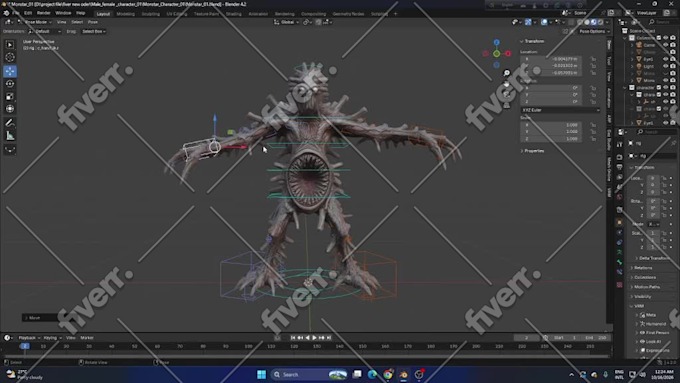Click the red X axis gizmo ball

coord(508,54)
